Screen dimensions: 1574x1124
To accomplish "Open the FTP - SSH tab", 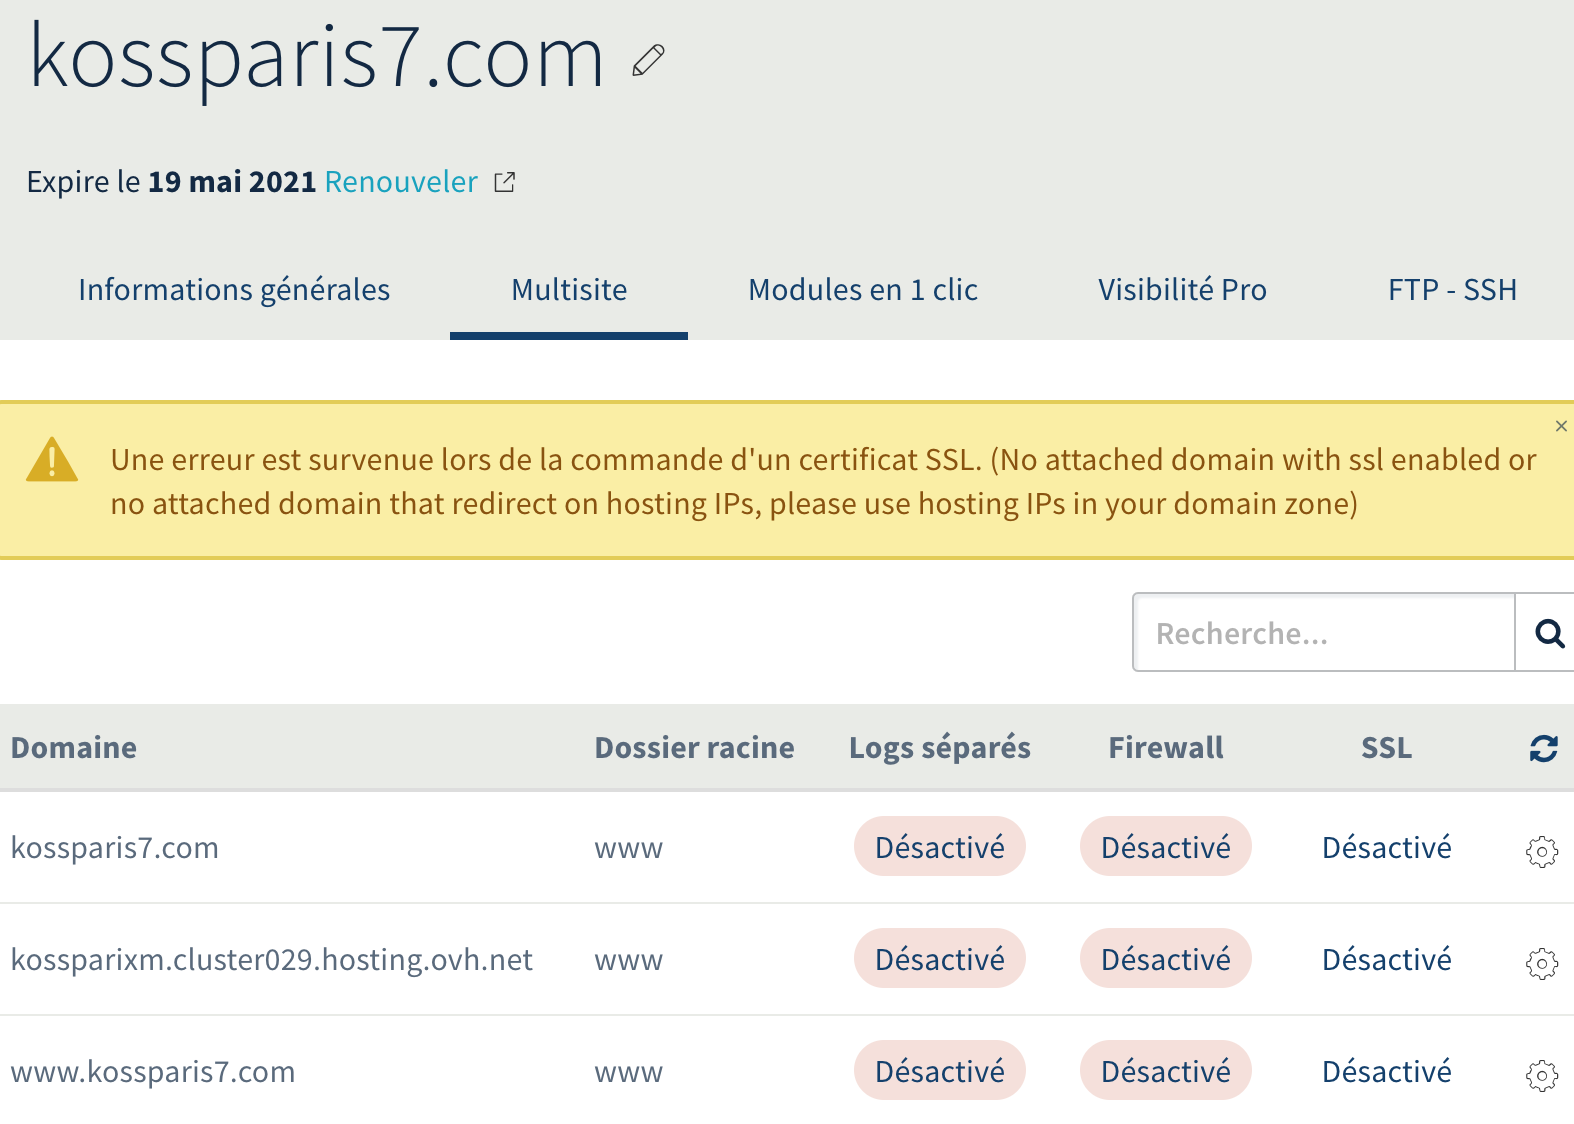I will 1452,290.
